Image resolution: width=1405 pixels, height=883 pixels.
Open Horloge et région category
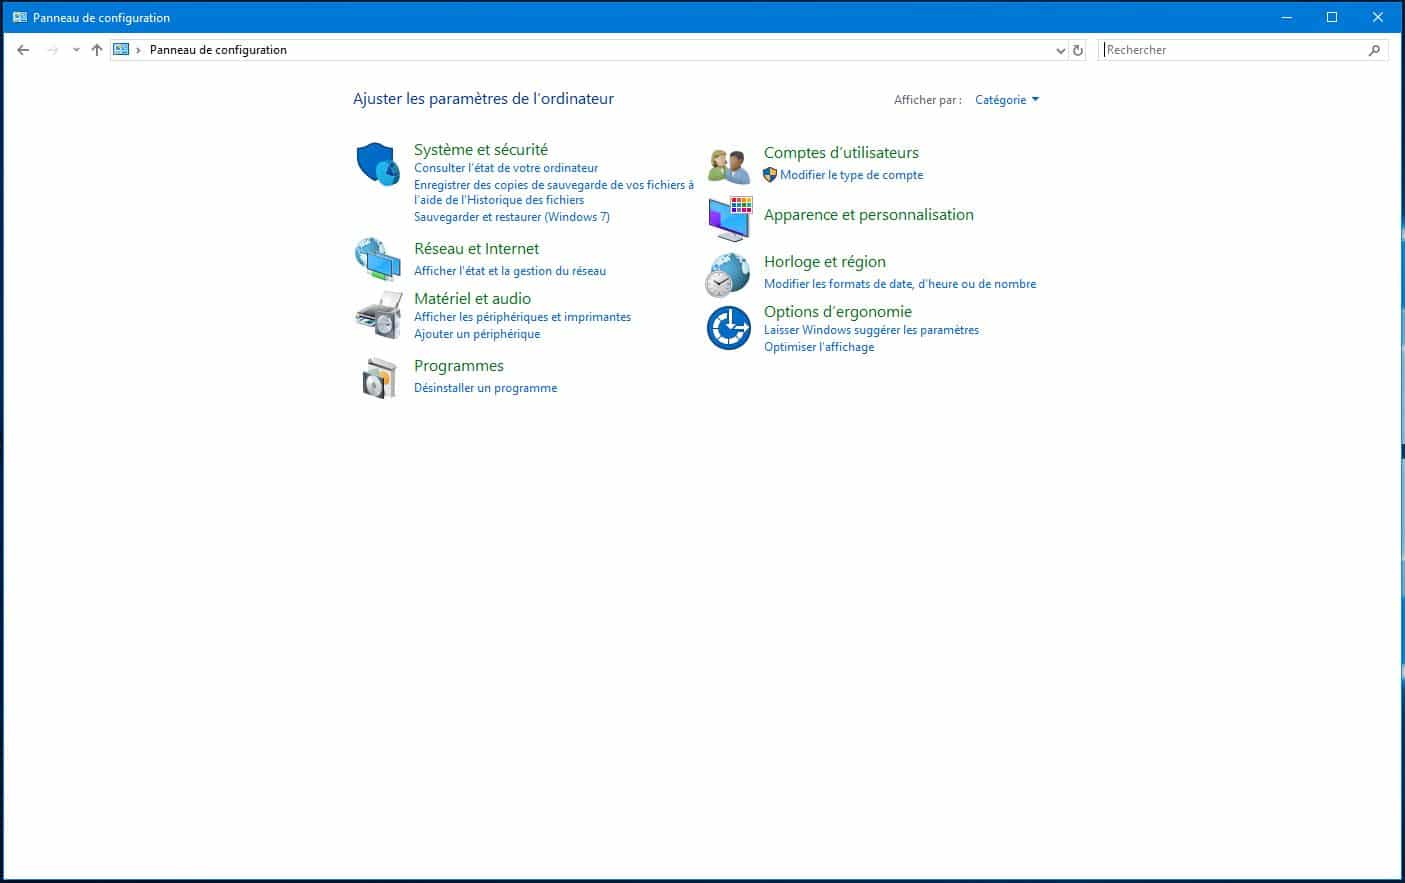825,262
